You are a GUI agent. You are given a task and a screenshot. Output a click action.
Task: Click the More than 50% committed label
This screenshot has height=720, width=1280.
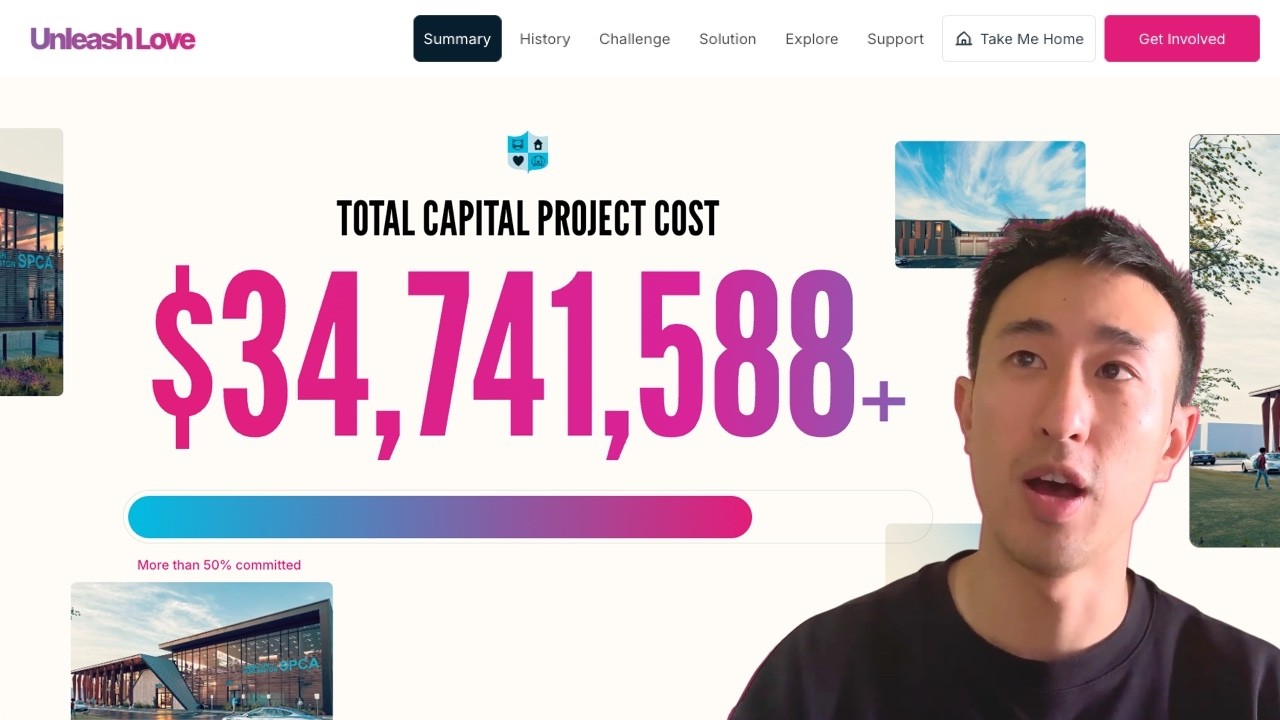click(219, 565)
